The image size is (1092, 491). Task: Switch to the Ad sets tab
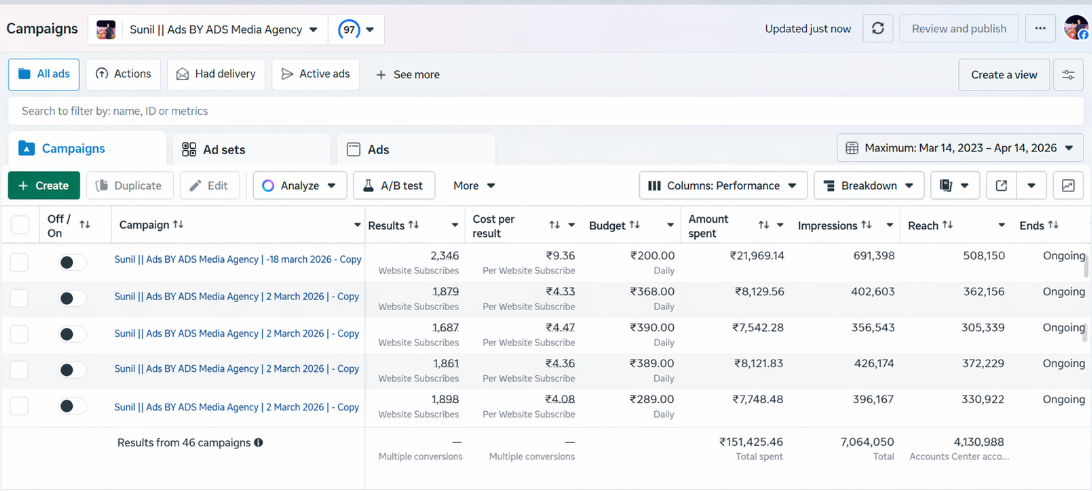(x=251, y=149)
